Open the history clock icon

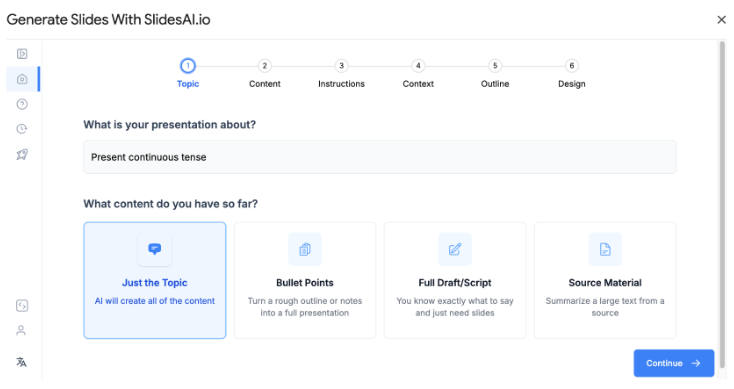point(22,129)
